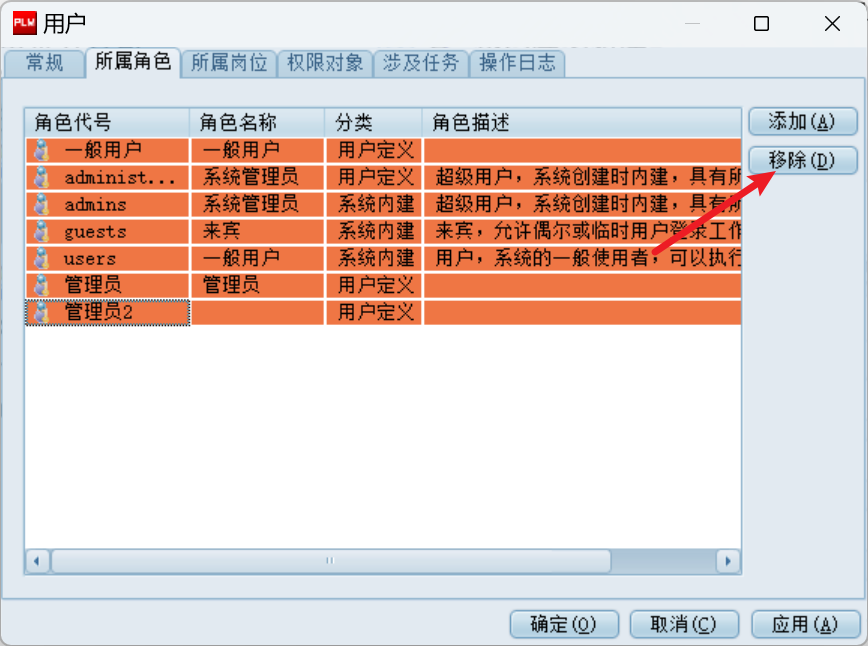Select the administ... role code cell
Screen dimensions: 868x646
(107, 177)
